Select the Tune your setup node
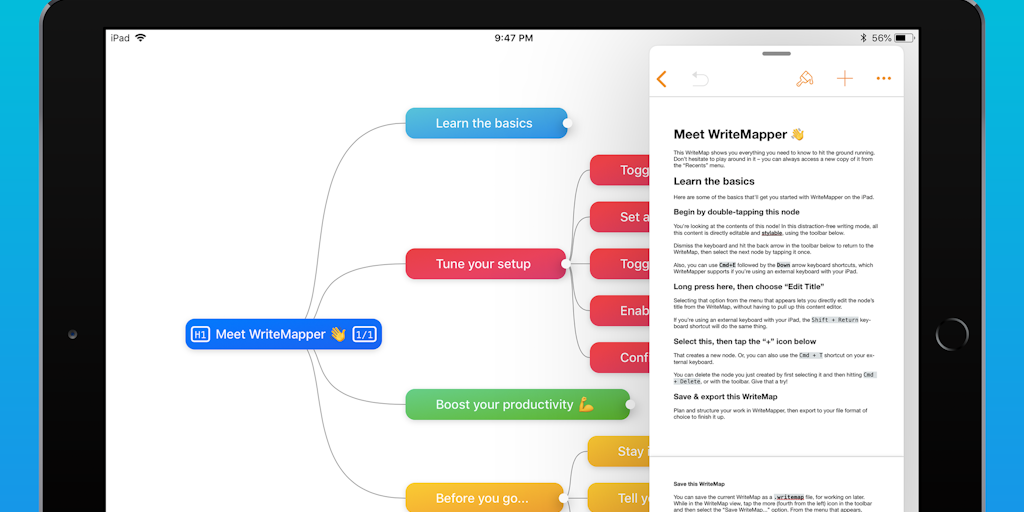Image resolution: width=1024 pixels, height=512 pixels. click(x=485, y=264)
